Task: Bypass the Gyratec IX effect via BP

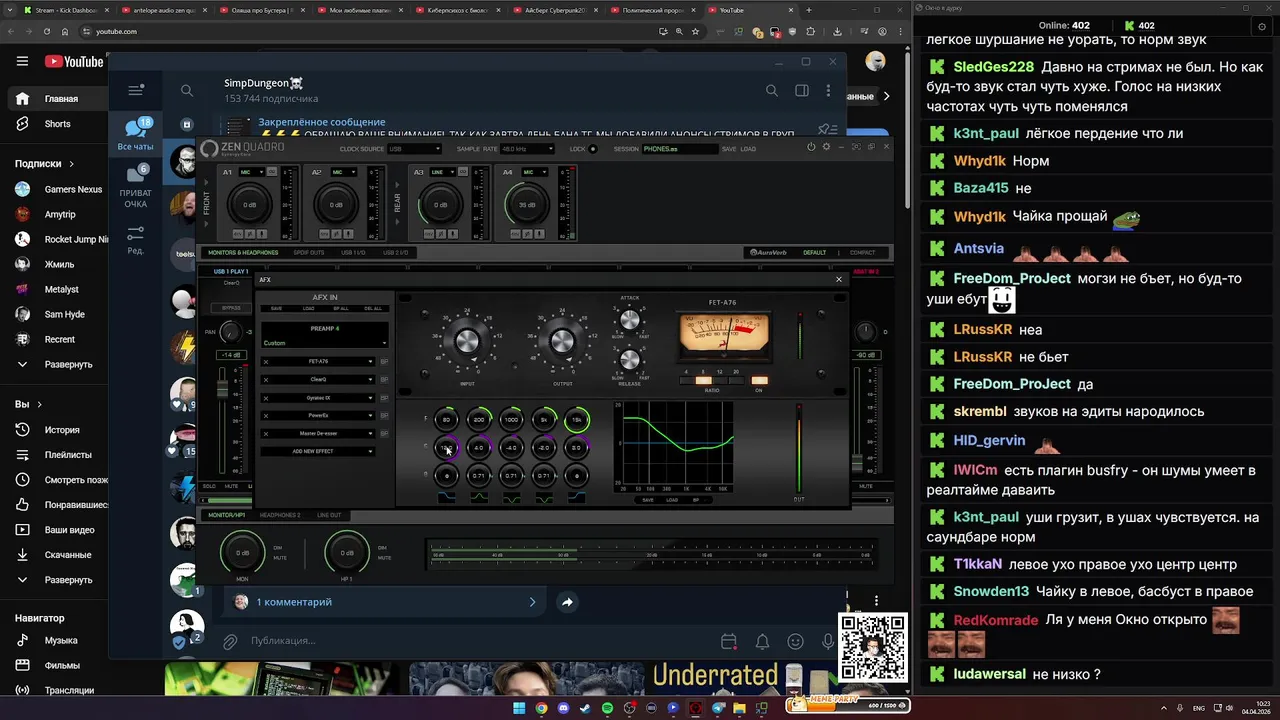Action: point(384,398)
